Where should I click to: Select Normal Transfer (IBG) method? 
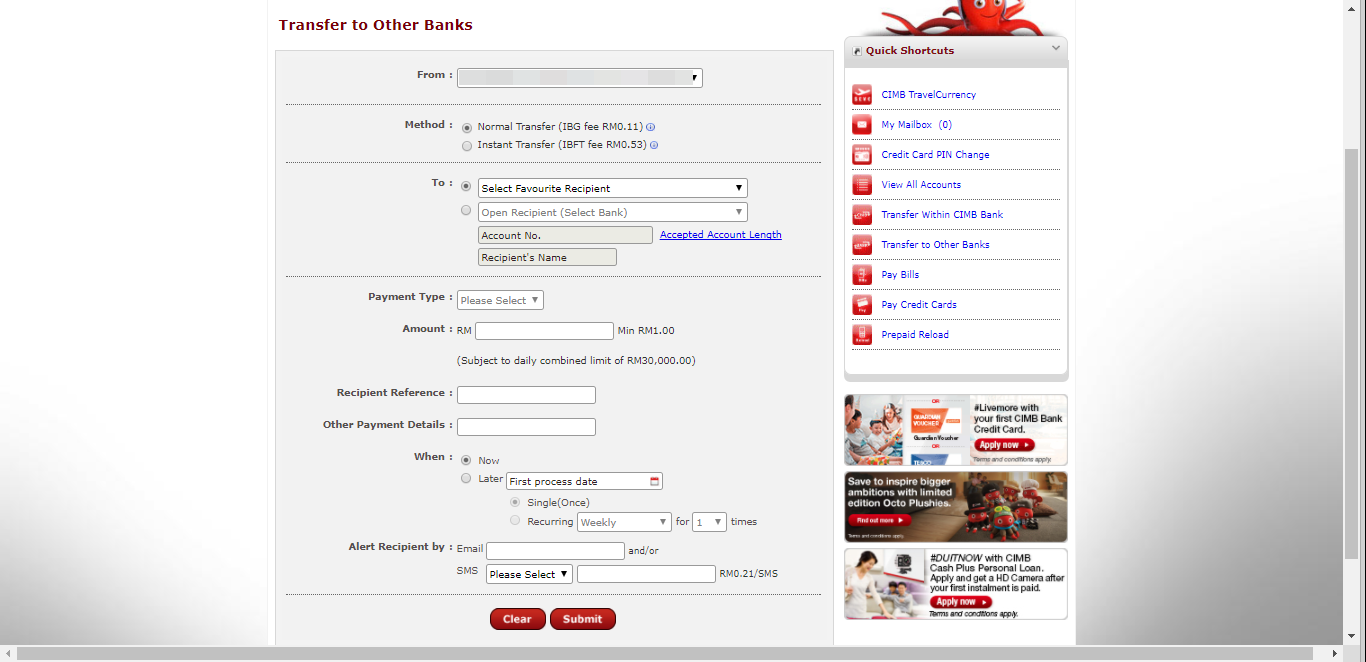(467, 127)
